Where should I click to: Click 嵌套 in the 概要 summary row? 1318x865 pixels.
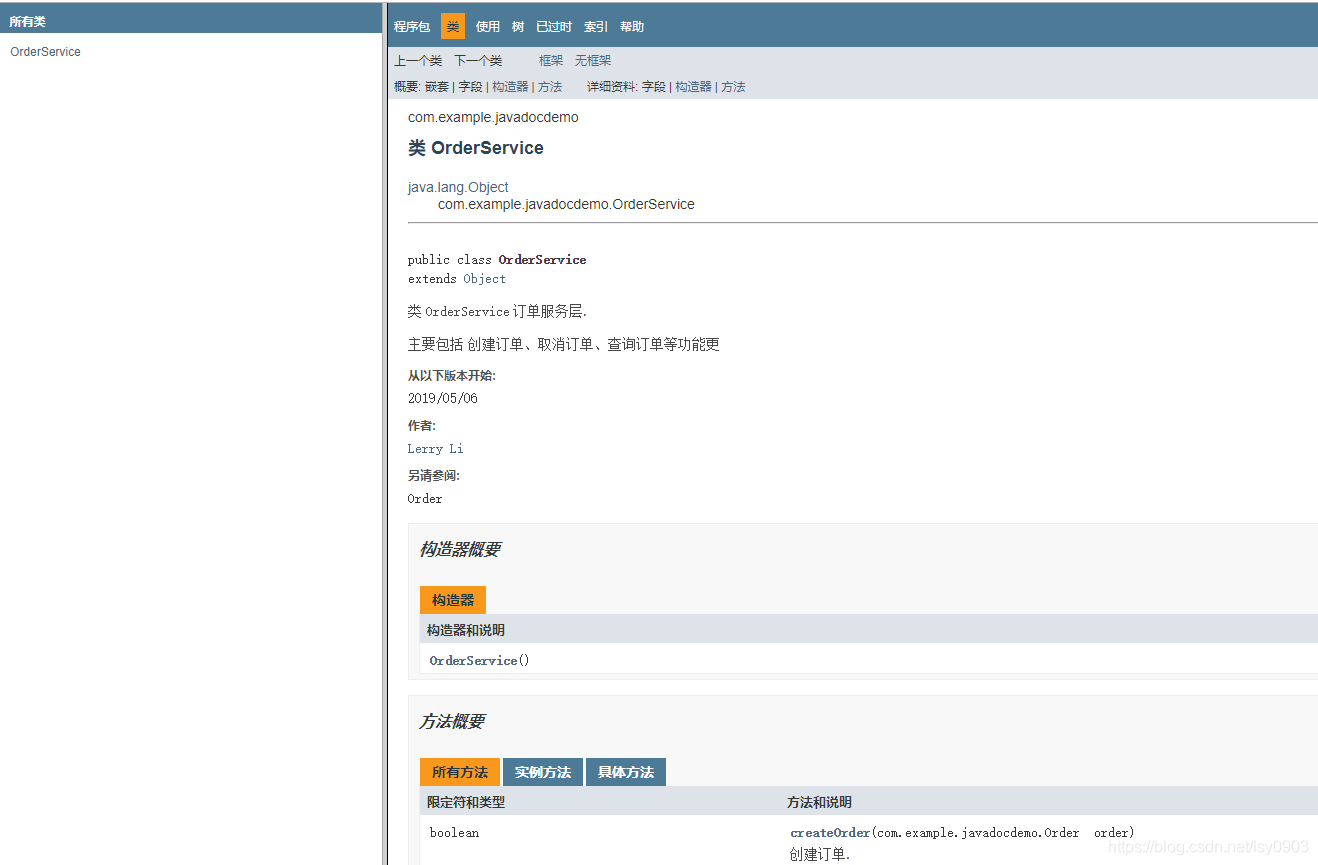(437, 87)
